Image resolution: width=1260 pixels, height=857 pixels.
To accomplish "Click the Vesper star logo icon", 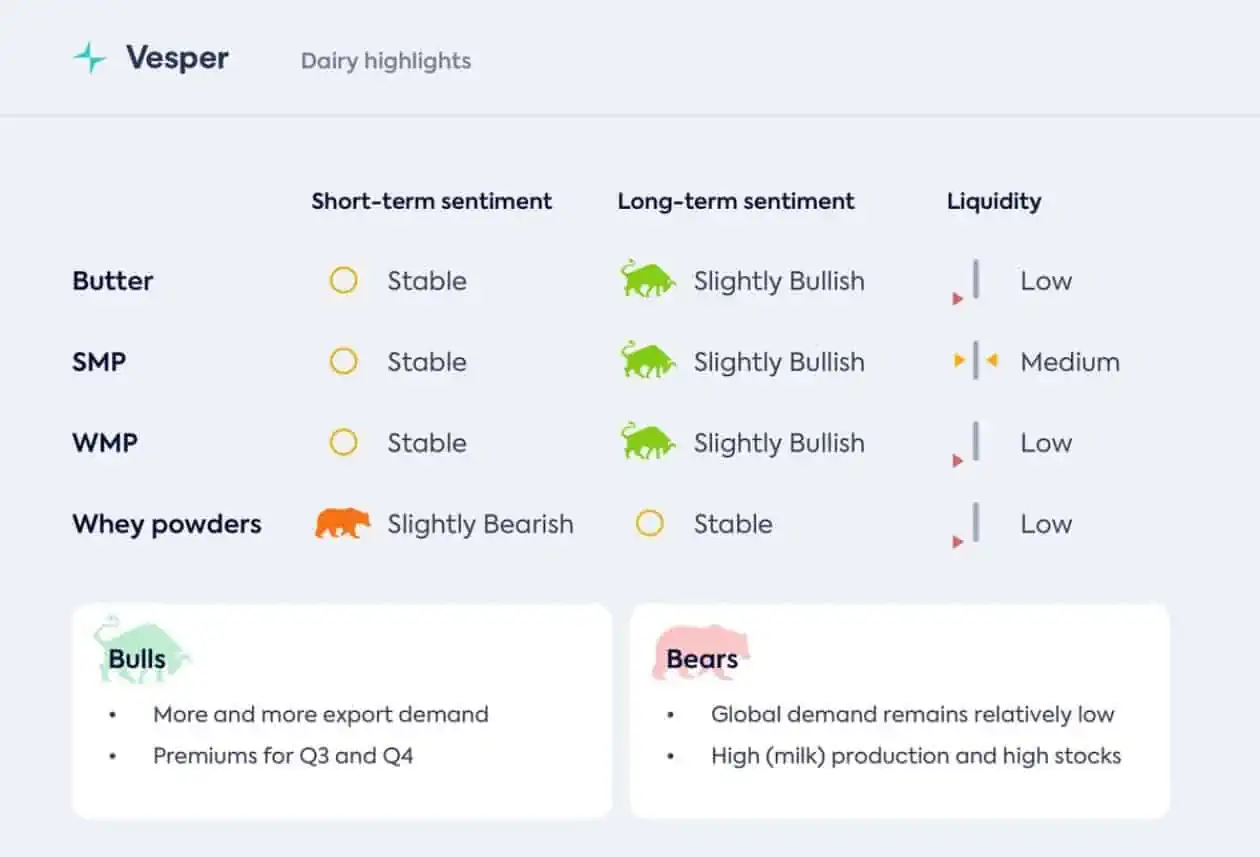I will click(x=90, y=58).
